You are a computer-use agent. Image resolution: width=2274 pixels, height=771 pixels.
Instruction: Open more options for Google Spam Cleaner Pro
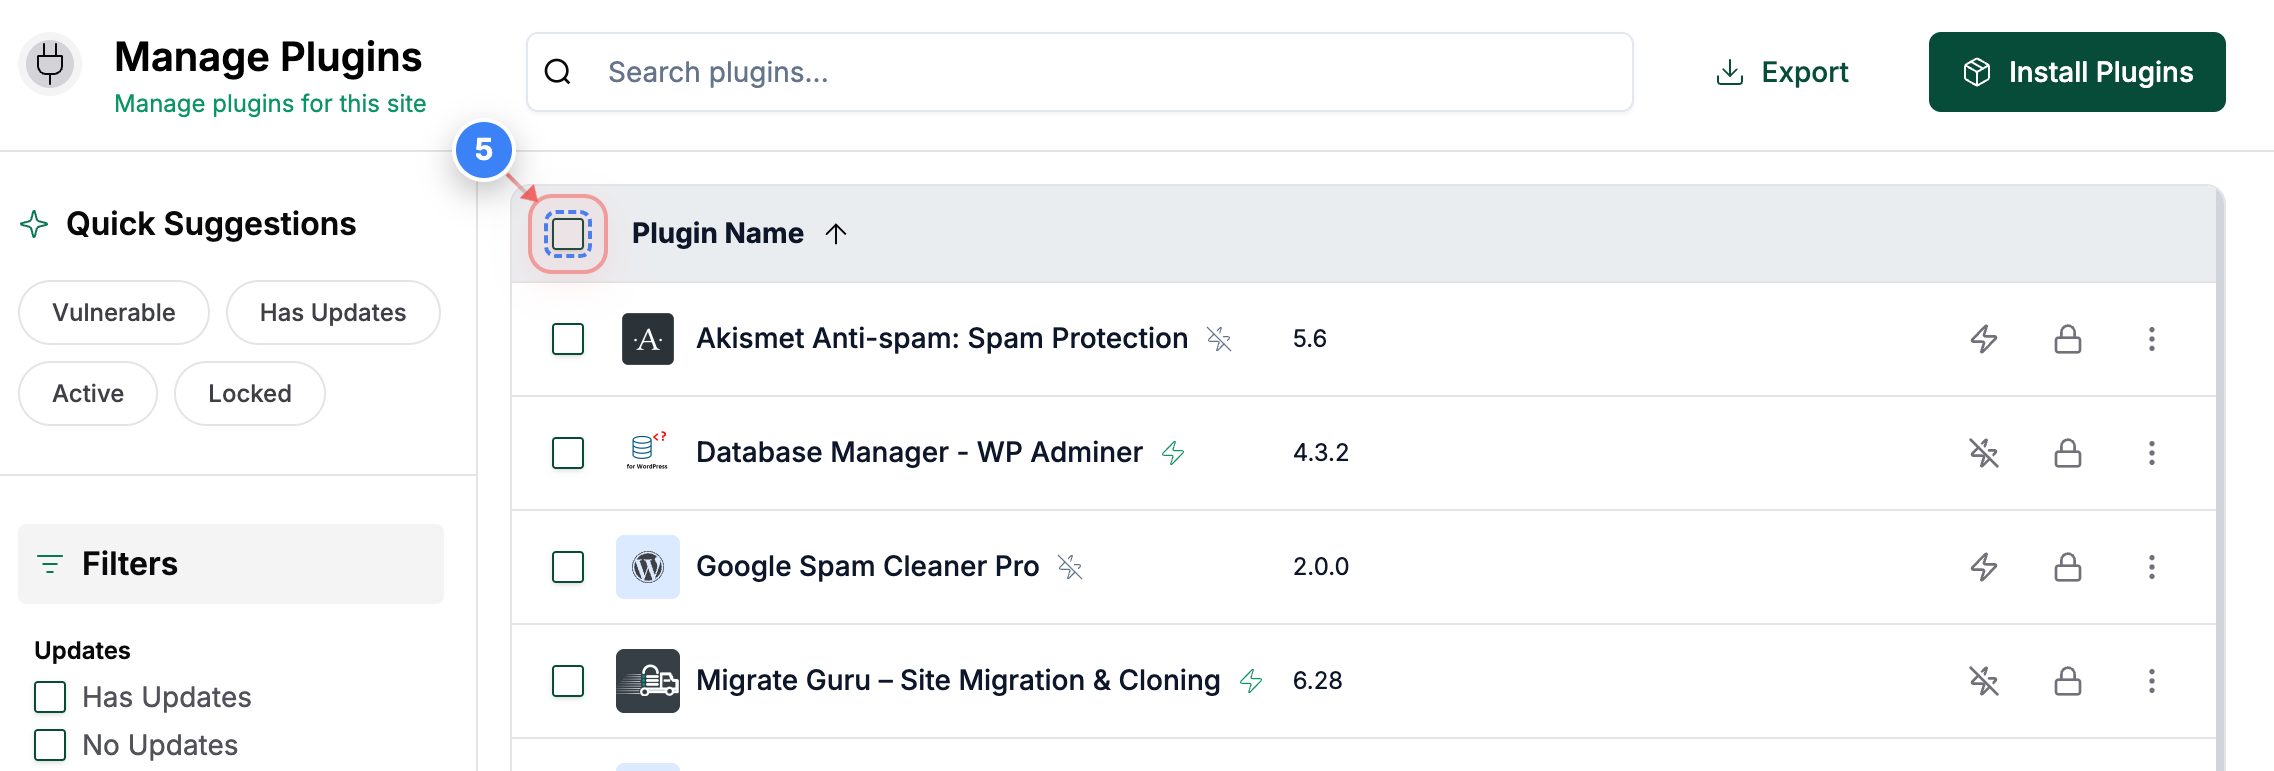click(x=2152, y=567)
